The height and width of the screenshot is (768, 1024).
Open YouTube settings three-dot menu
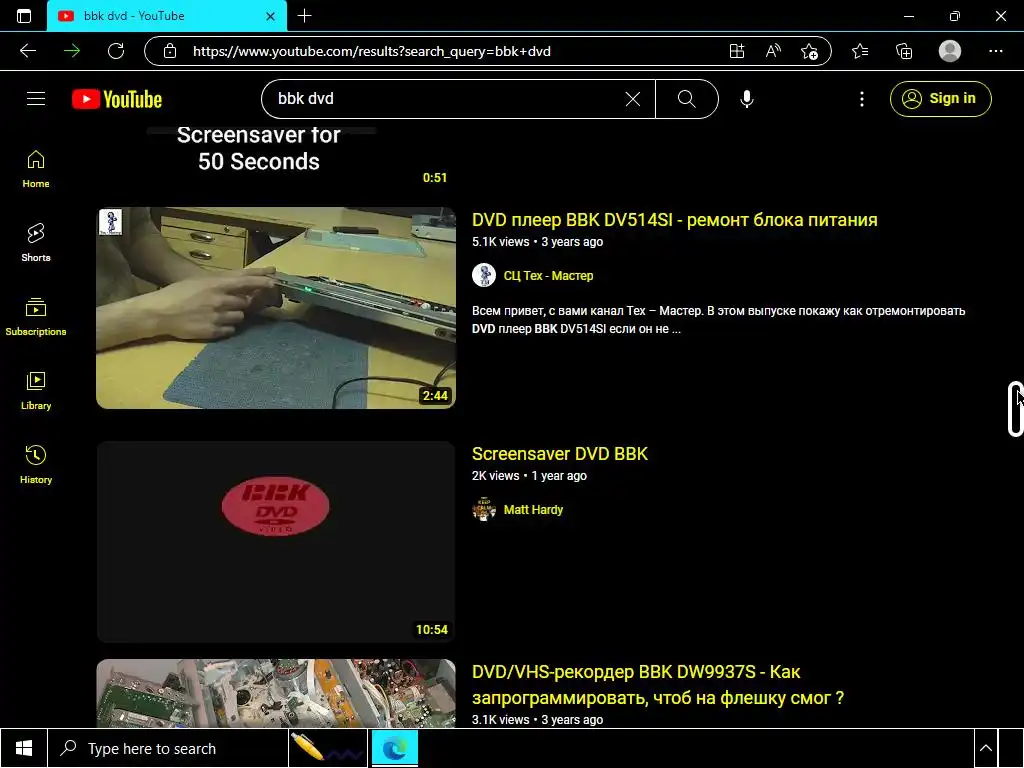click(x=861, y=99)
